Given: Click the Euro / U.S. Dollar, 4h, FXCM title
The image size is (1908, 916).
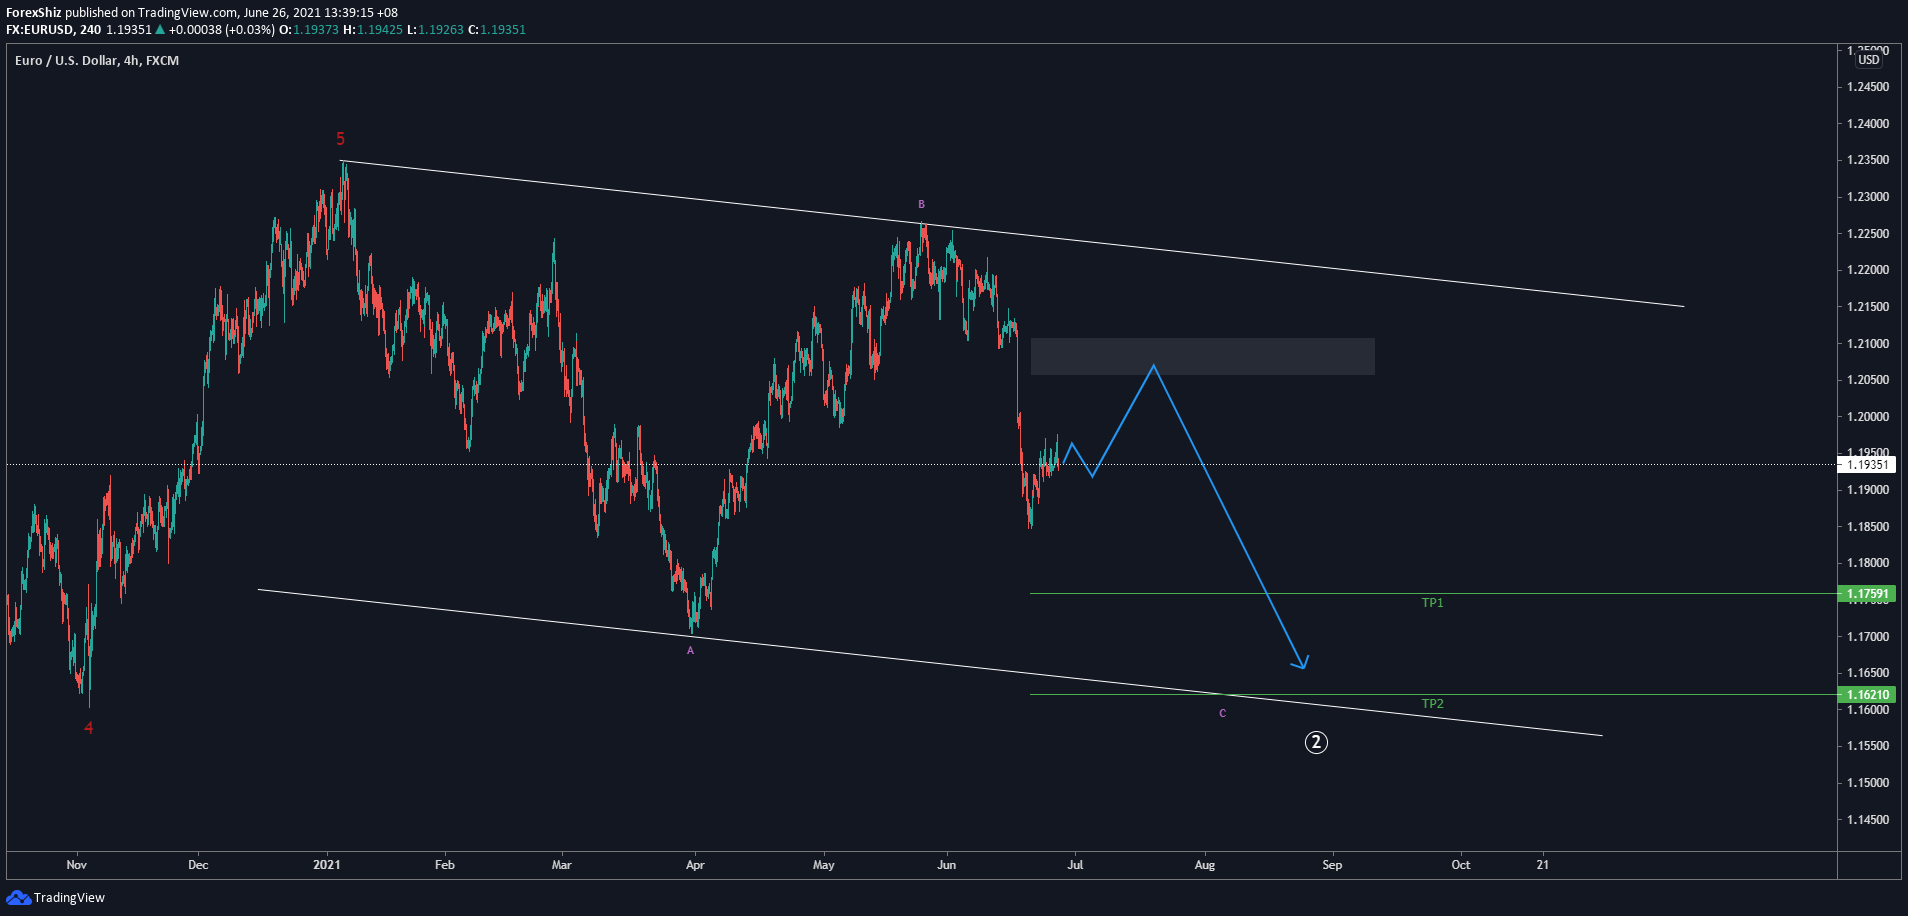Looking at the screenshot, I should coord(97,61).
